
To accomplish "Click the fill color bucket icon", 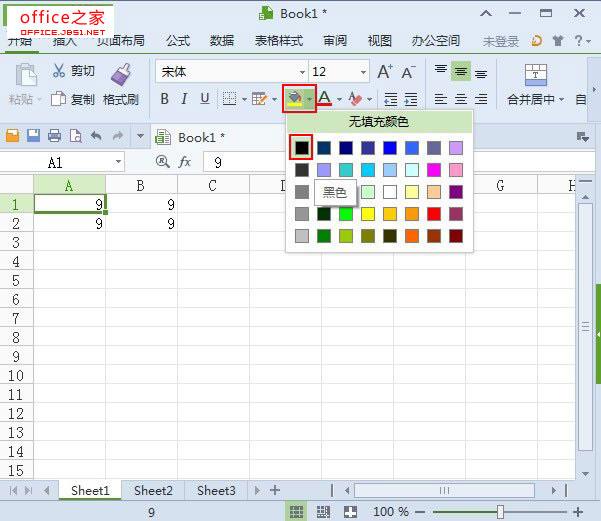I will [295, 98].
